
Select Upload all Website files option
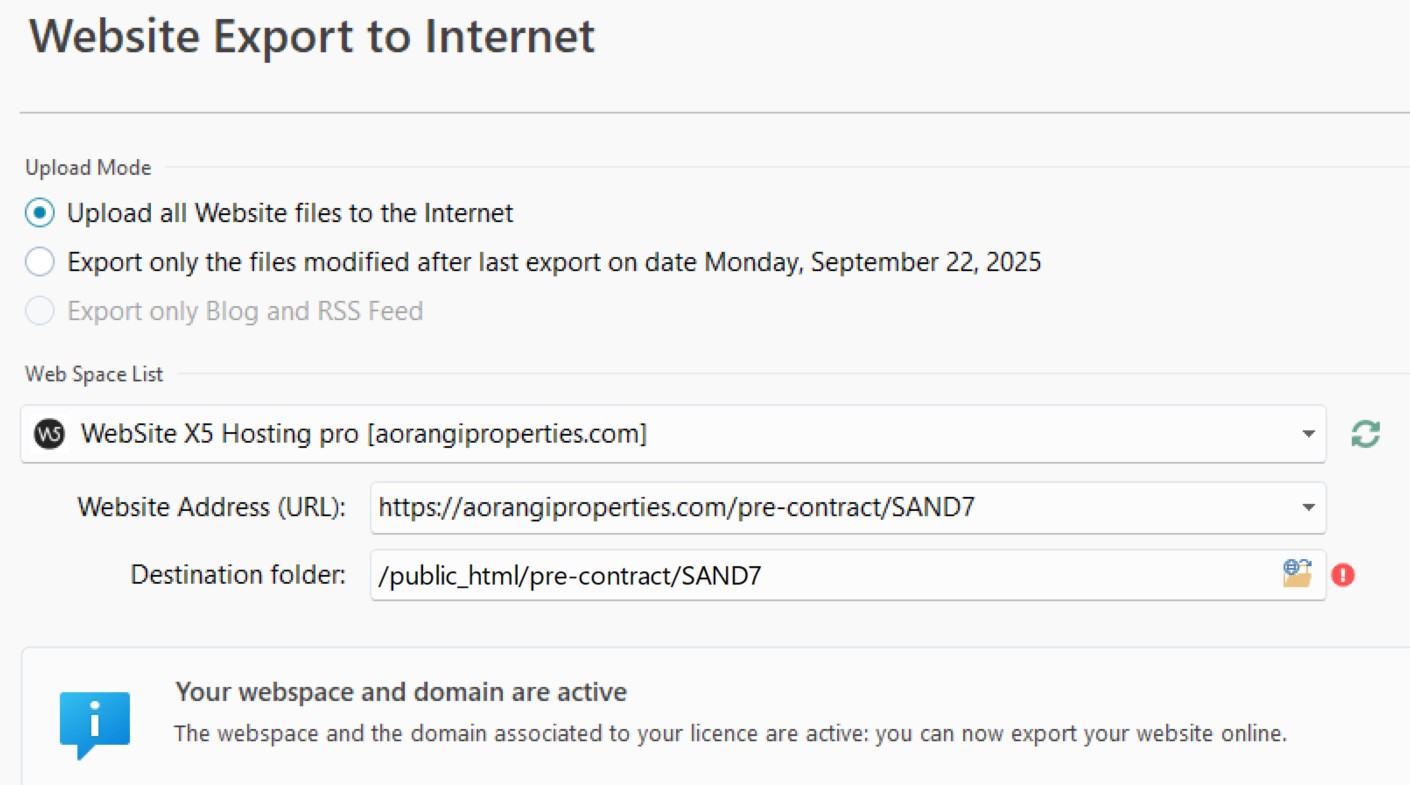point(40,213)
